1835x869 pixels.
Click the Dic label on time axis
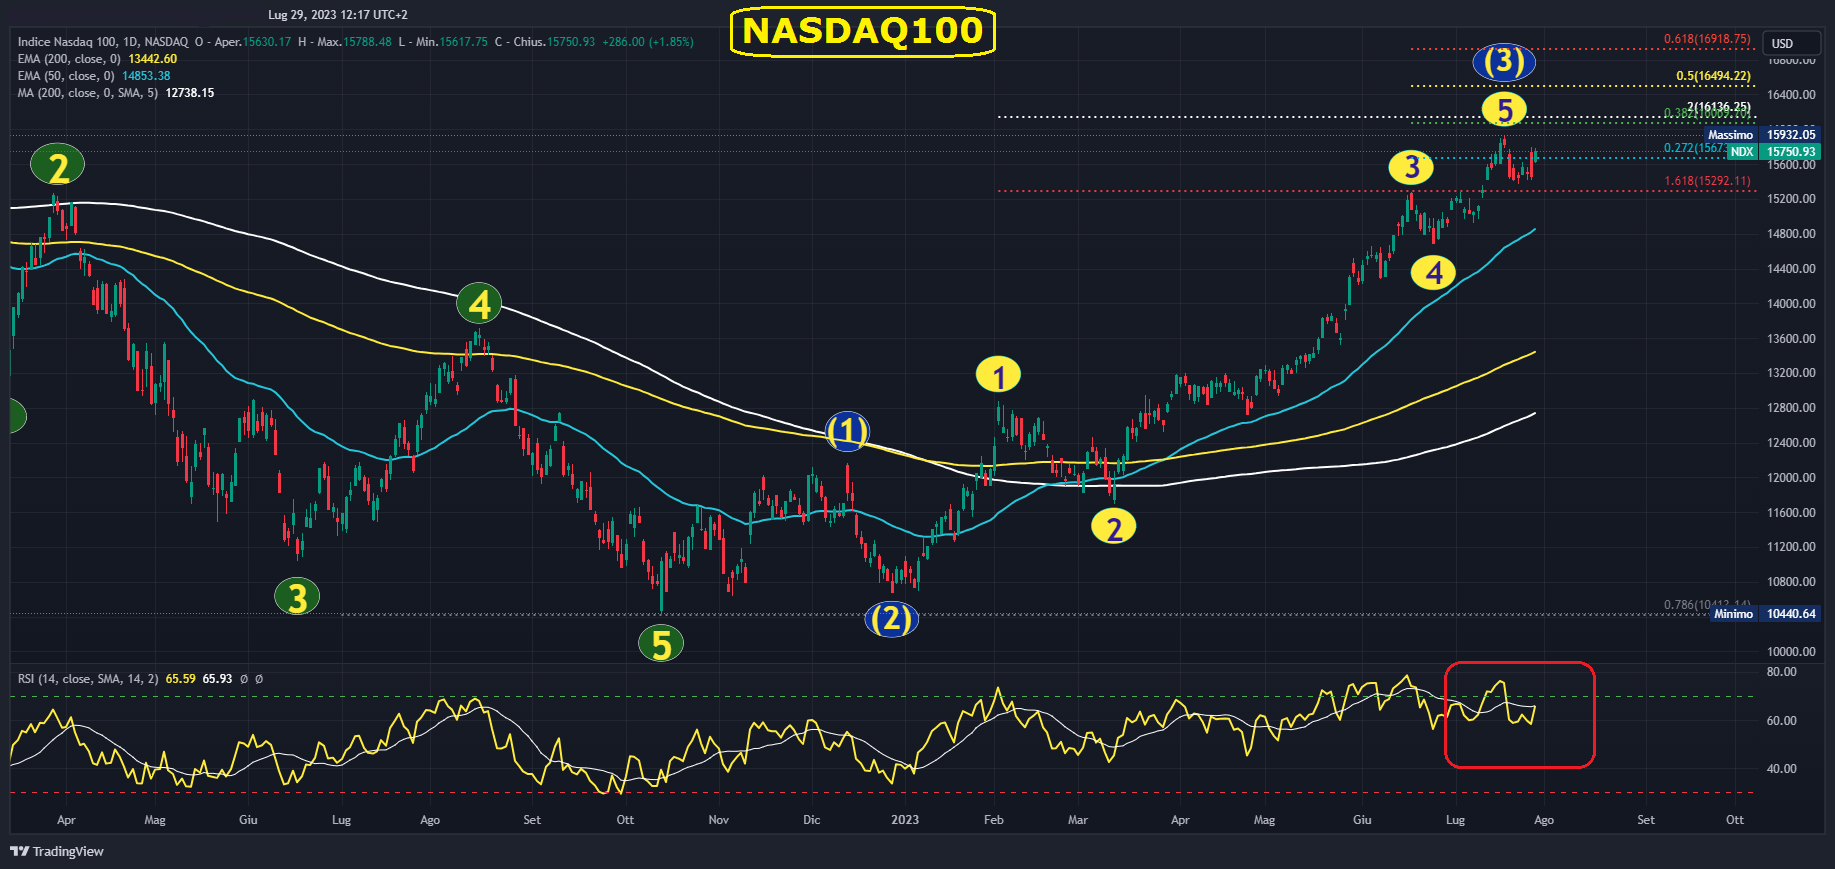pyautogui.click(x=812, y=820)
